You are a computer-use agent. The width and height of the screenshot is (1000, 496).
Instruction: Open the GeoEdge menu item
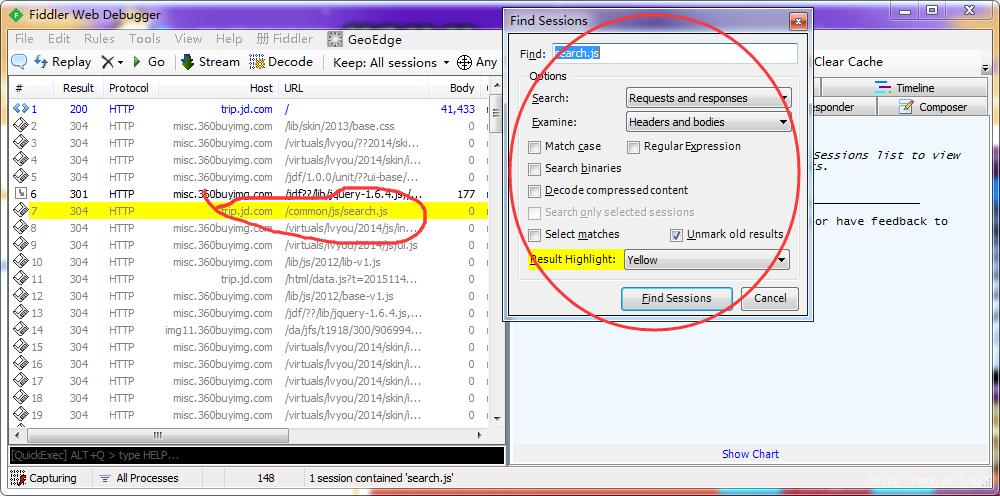click(x=365, y=40)
